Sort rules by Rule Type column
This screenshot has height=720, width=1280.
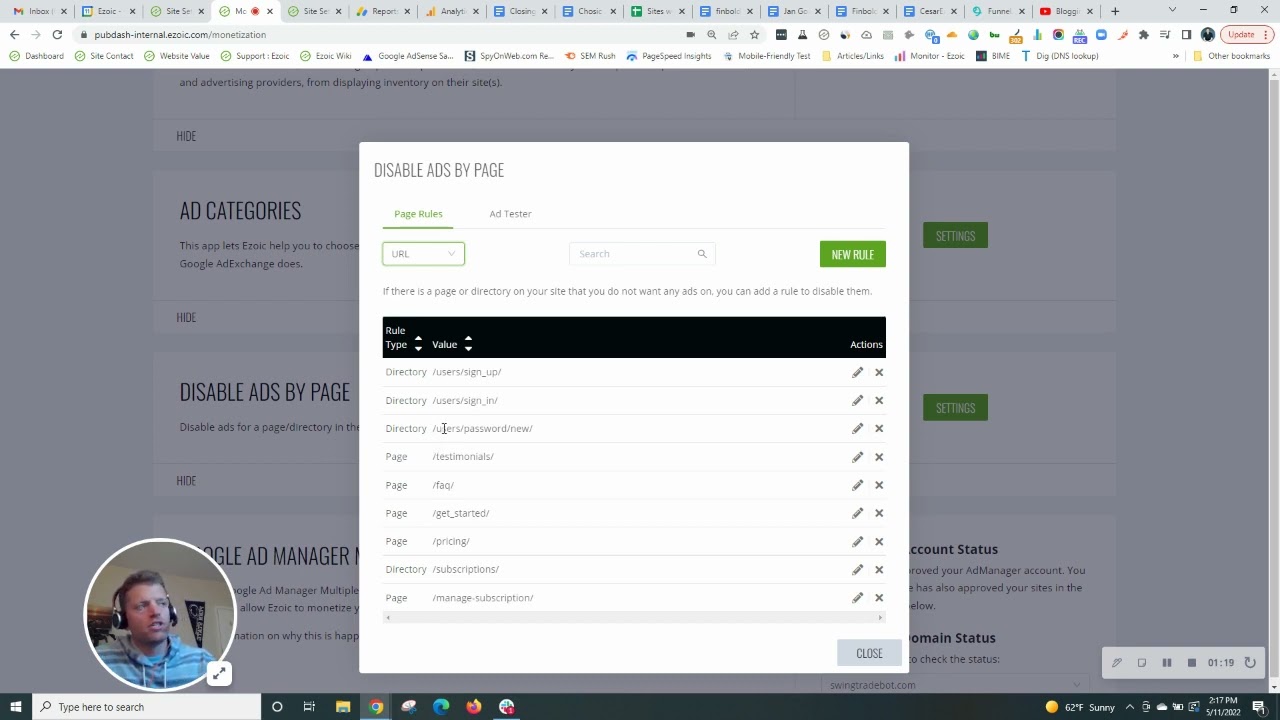point(418,344)
